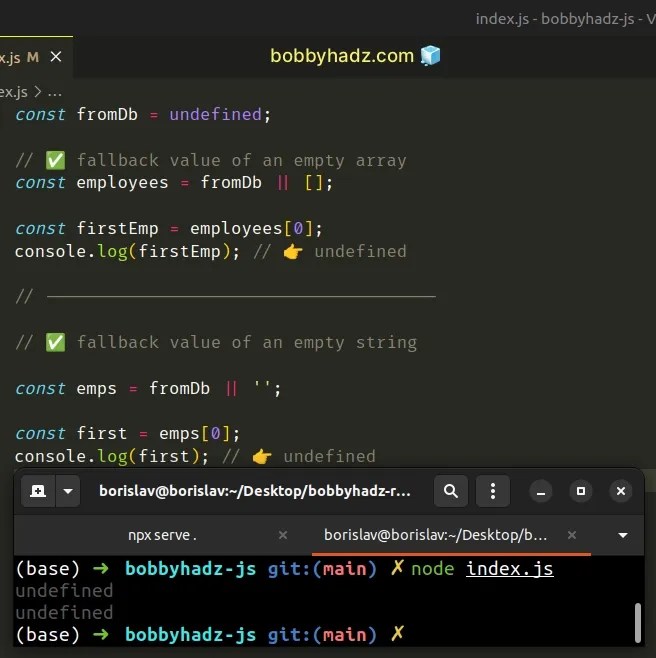Minimize the terminal window
Viewport: 656px width, 658px height.
point(541,491)
